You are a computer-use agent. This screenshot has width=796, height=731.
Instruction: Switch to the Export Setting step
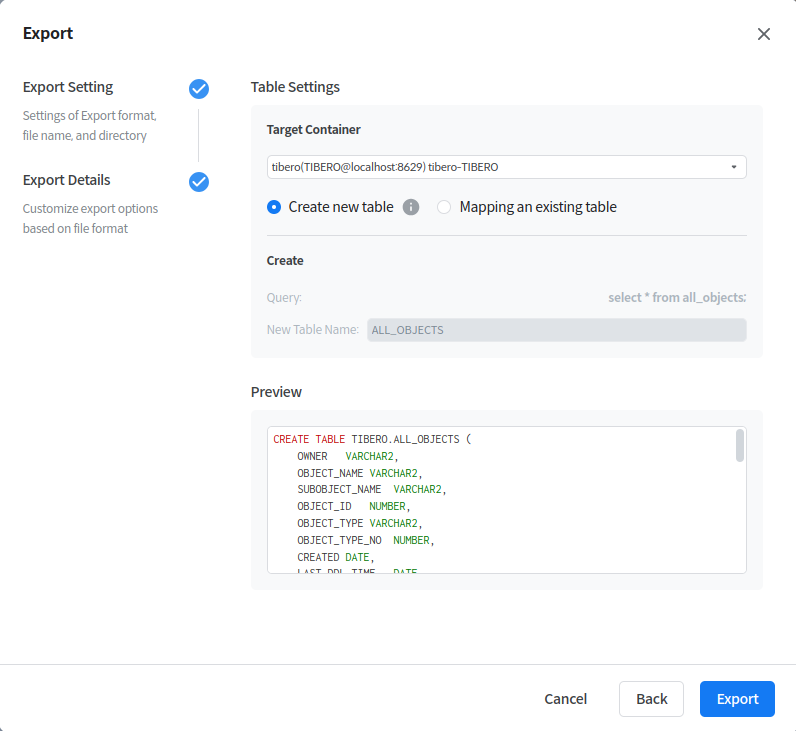[68, 87]
